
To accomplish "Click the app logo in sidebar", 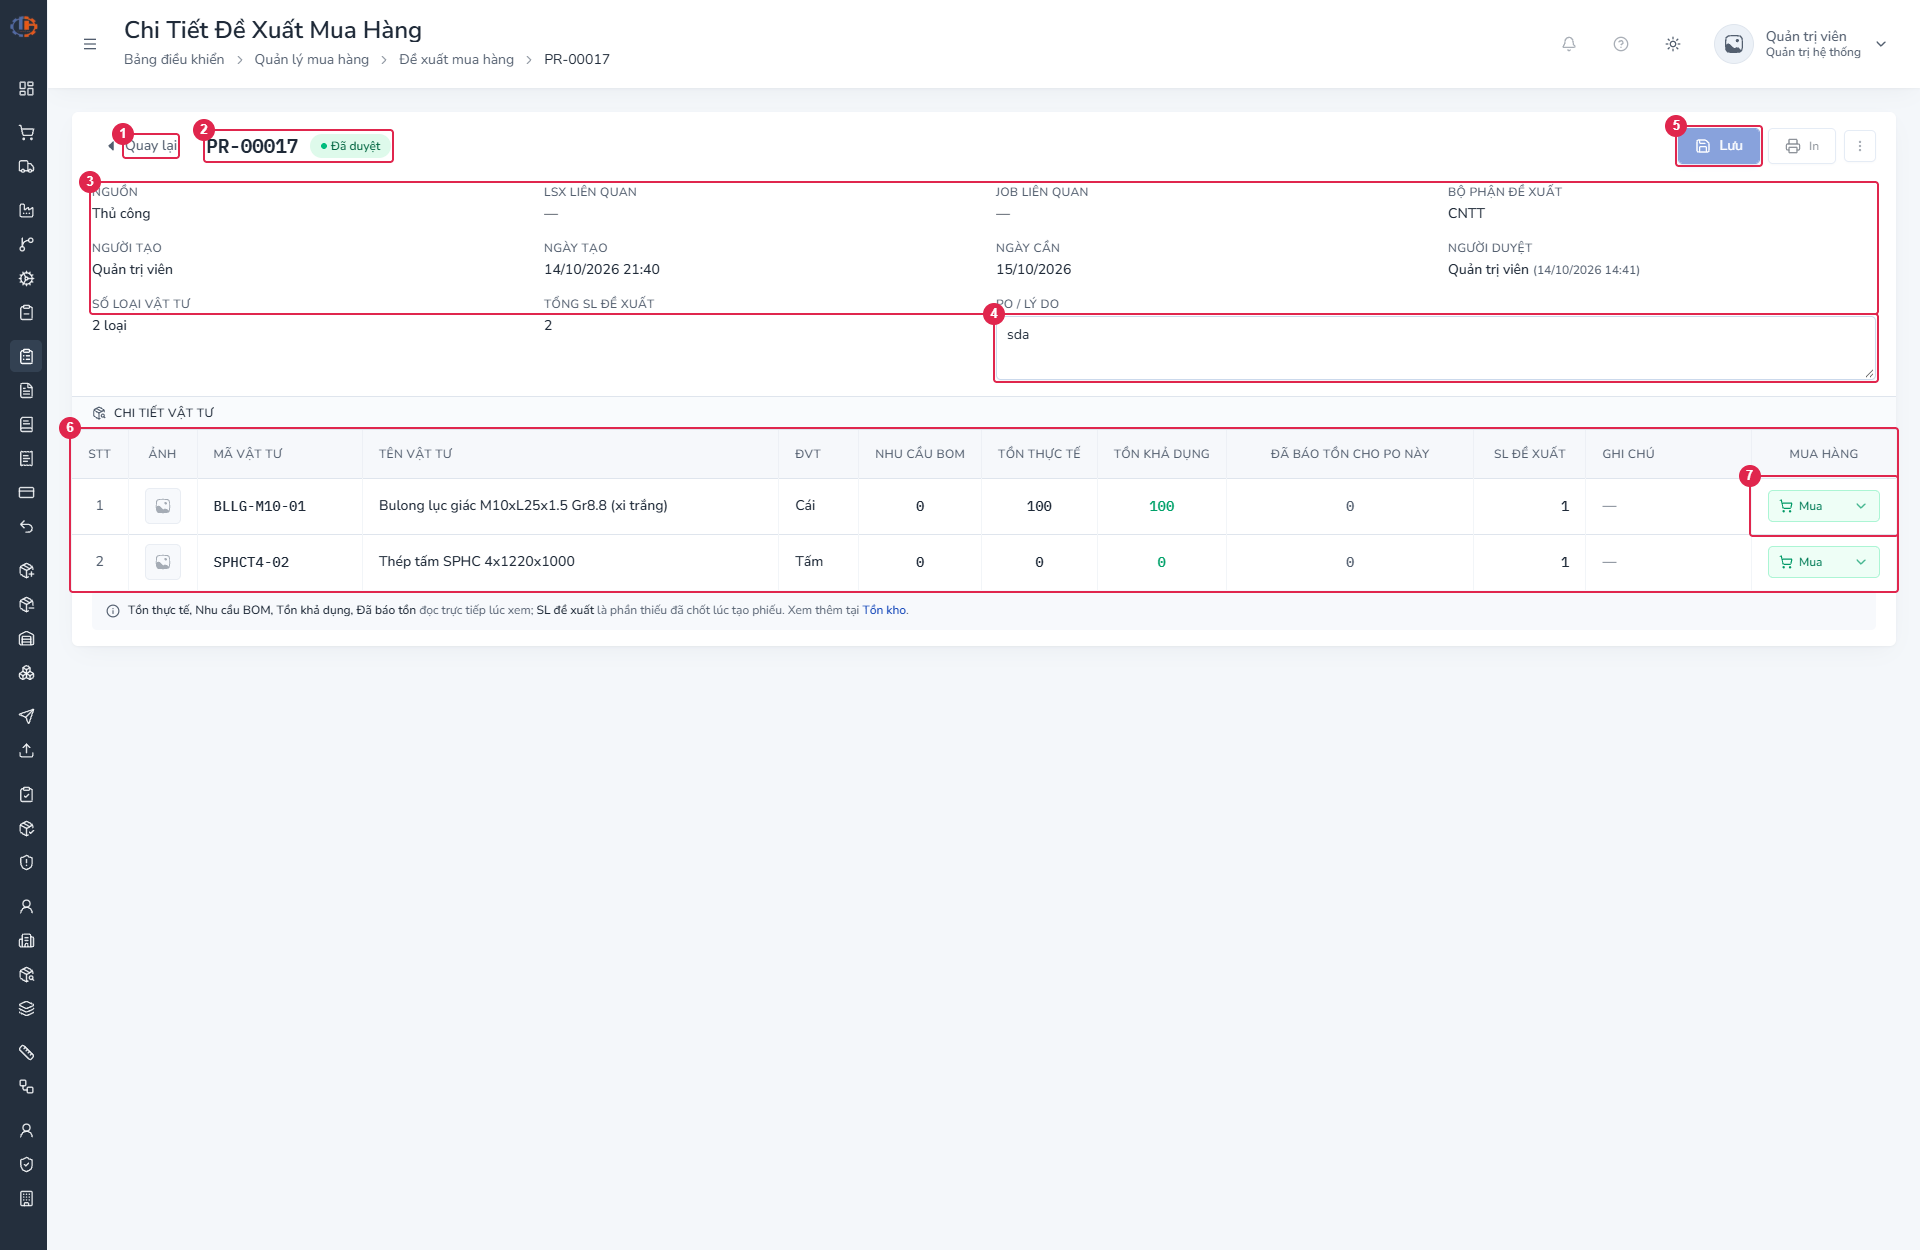I will pos(24,27).
